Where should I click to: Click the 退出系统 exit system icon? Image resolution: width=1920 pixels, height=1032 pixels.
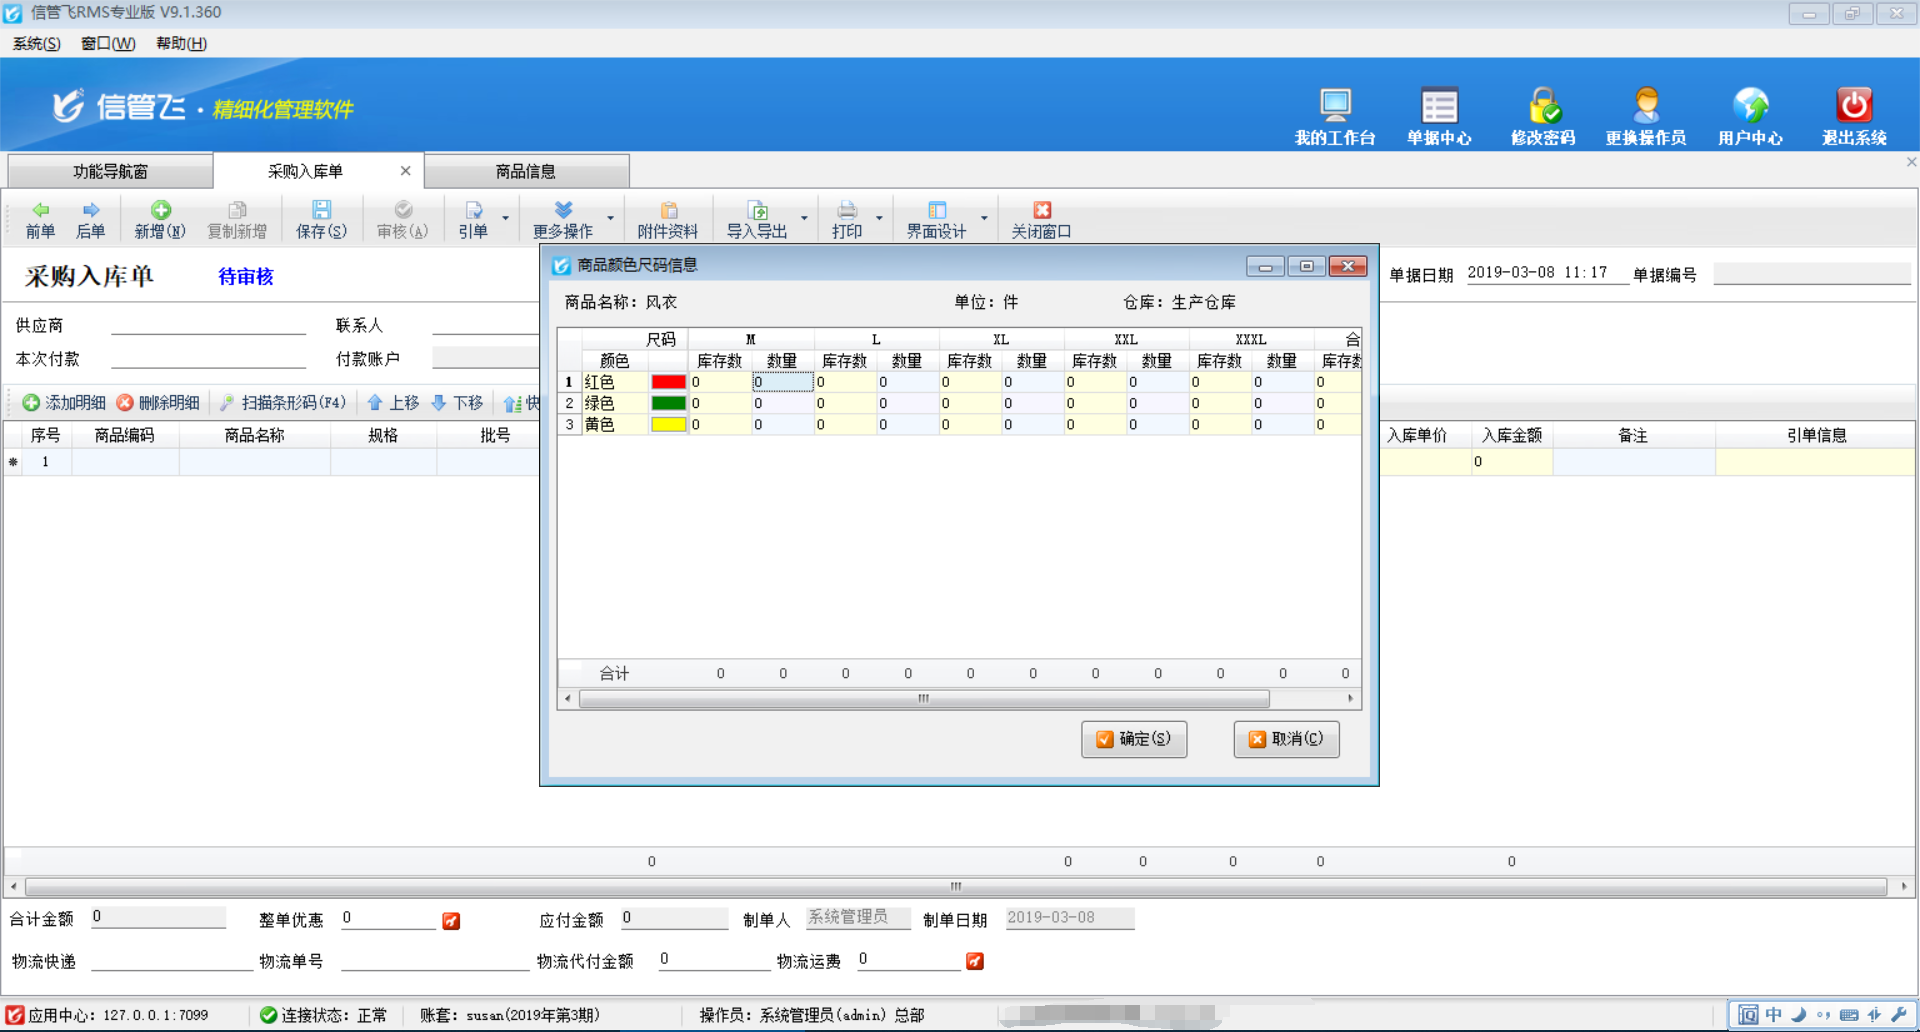coord(1854,106)
